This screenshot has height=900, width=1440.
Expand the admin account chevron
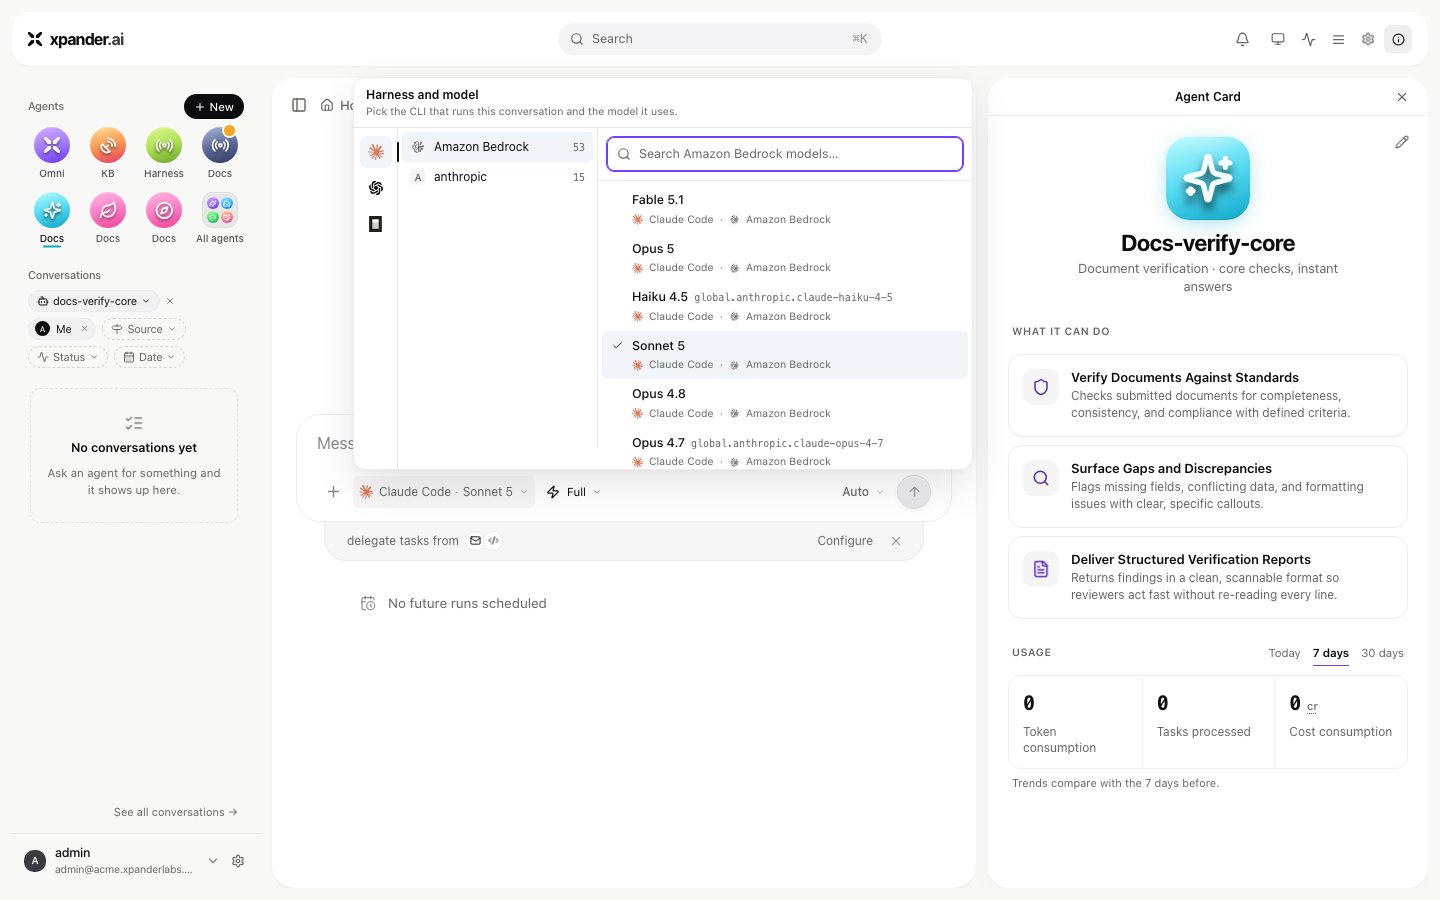(213, 861)
